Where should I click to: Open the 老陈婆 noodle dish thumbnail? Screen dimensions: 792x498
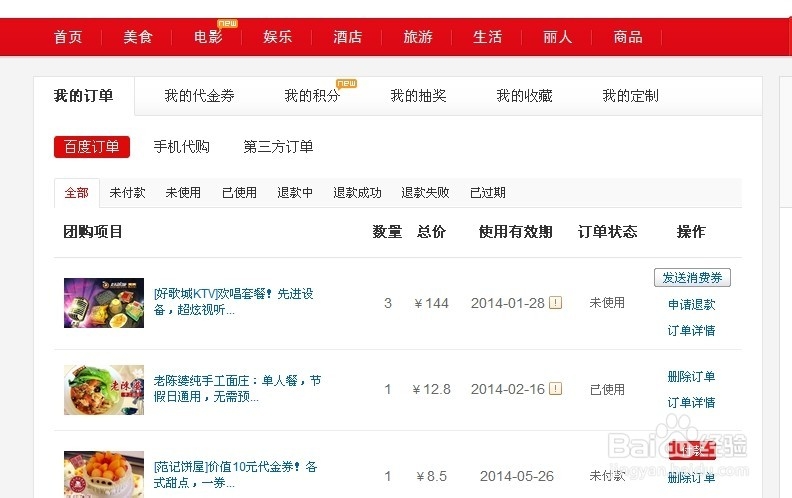tap(104, 390)
